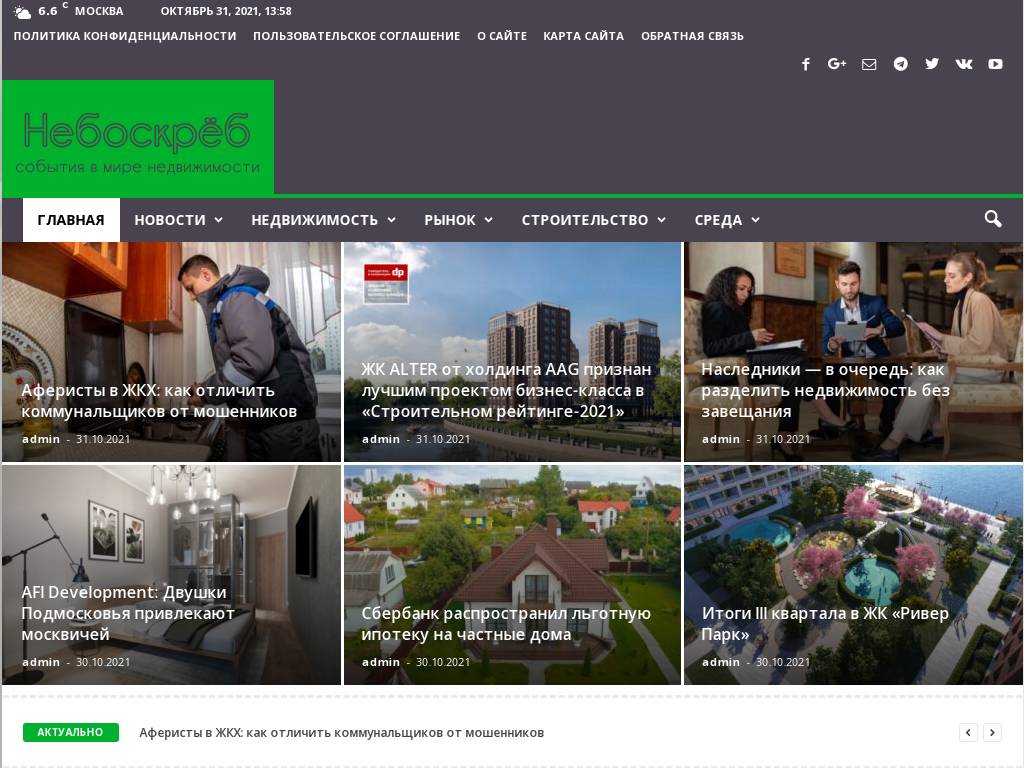Viewport: 1024px width, 768px height.
Task: Expand the НОВОСТИ dropdown menu
Action: pos(178,219)
